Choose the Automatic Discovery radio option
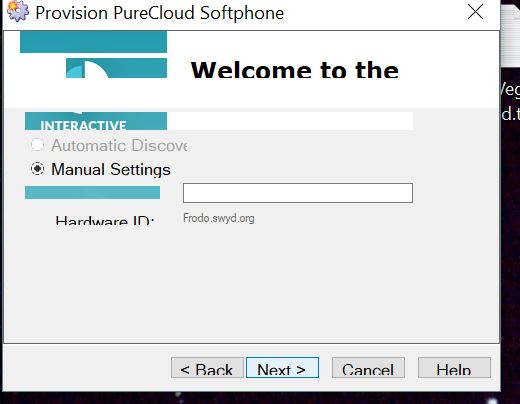Viewport: 520px width, 404px height. (37, 145)
